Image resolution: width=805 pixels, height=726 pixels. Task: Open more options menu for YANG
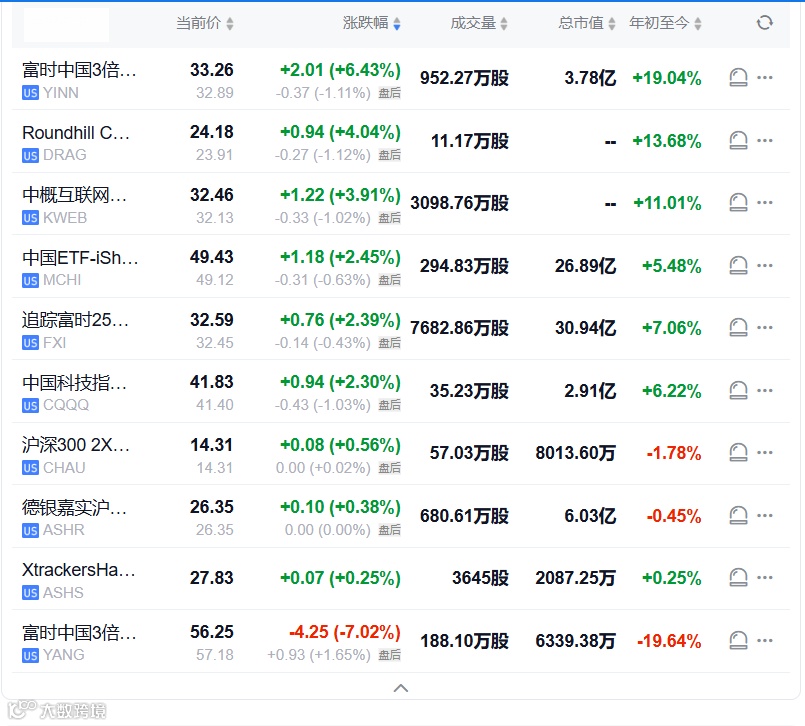point(765,640)
